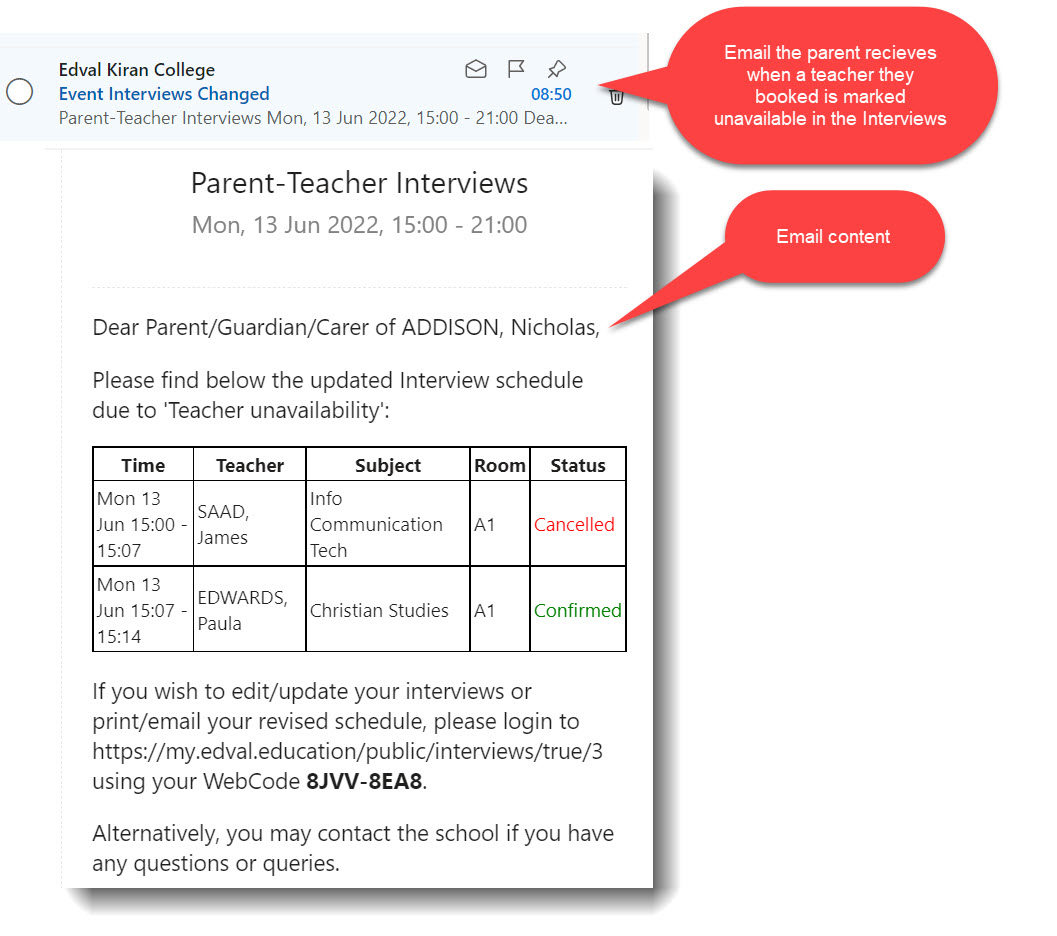Screen dimensions: 1057x936
Task: Click the Status column header
Action: [578, 465]
